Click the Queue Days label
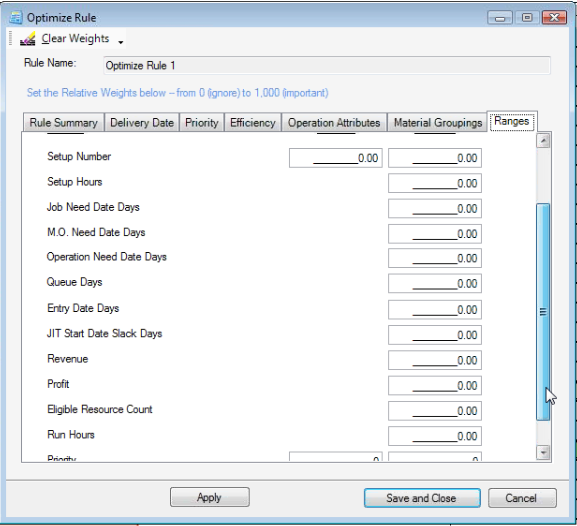 point(74,282)
